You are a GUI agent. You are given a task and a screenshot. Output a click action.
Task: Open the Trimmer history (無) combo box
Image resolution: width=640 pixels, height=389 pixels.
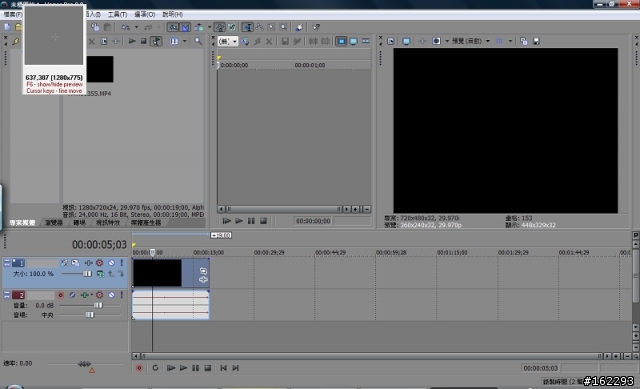[228, 41]
